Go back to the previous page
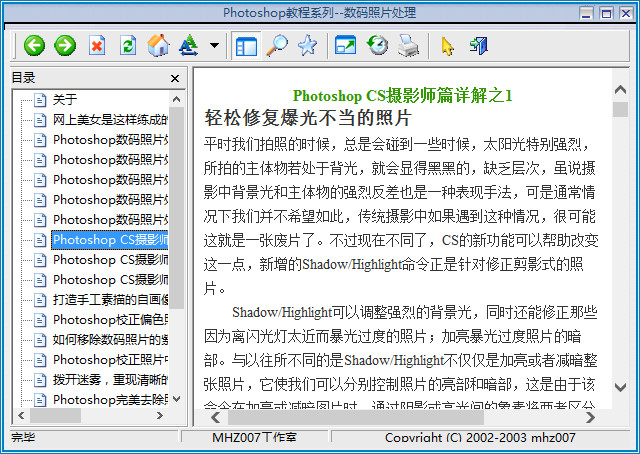 (x=35, y=45)
